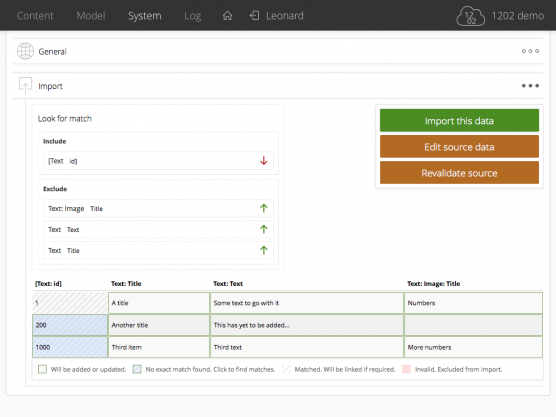Click the More numbers cell
556x417 pixels.
(473, 347)
